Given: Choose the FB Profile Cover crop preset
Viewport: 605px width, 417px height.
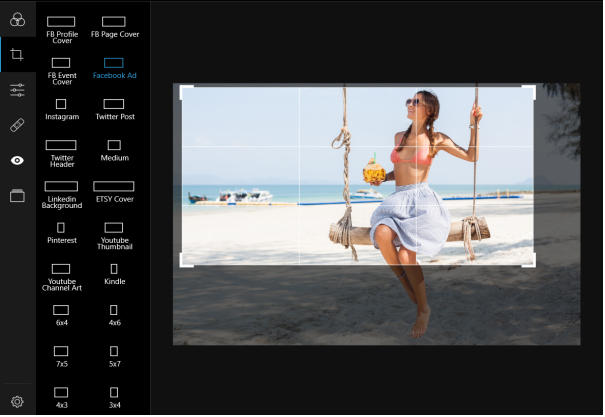Looking at the screenshot, I should tap(61, 28).
